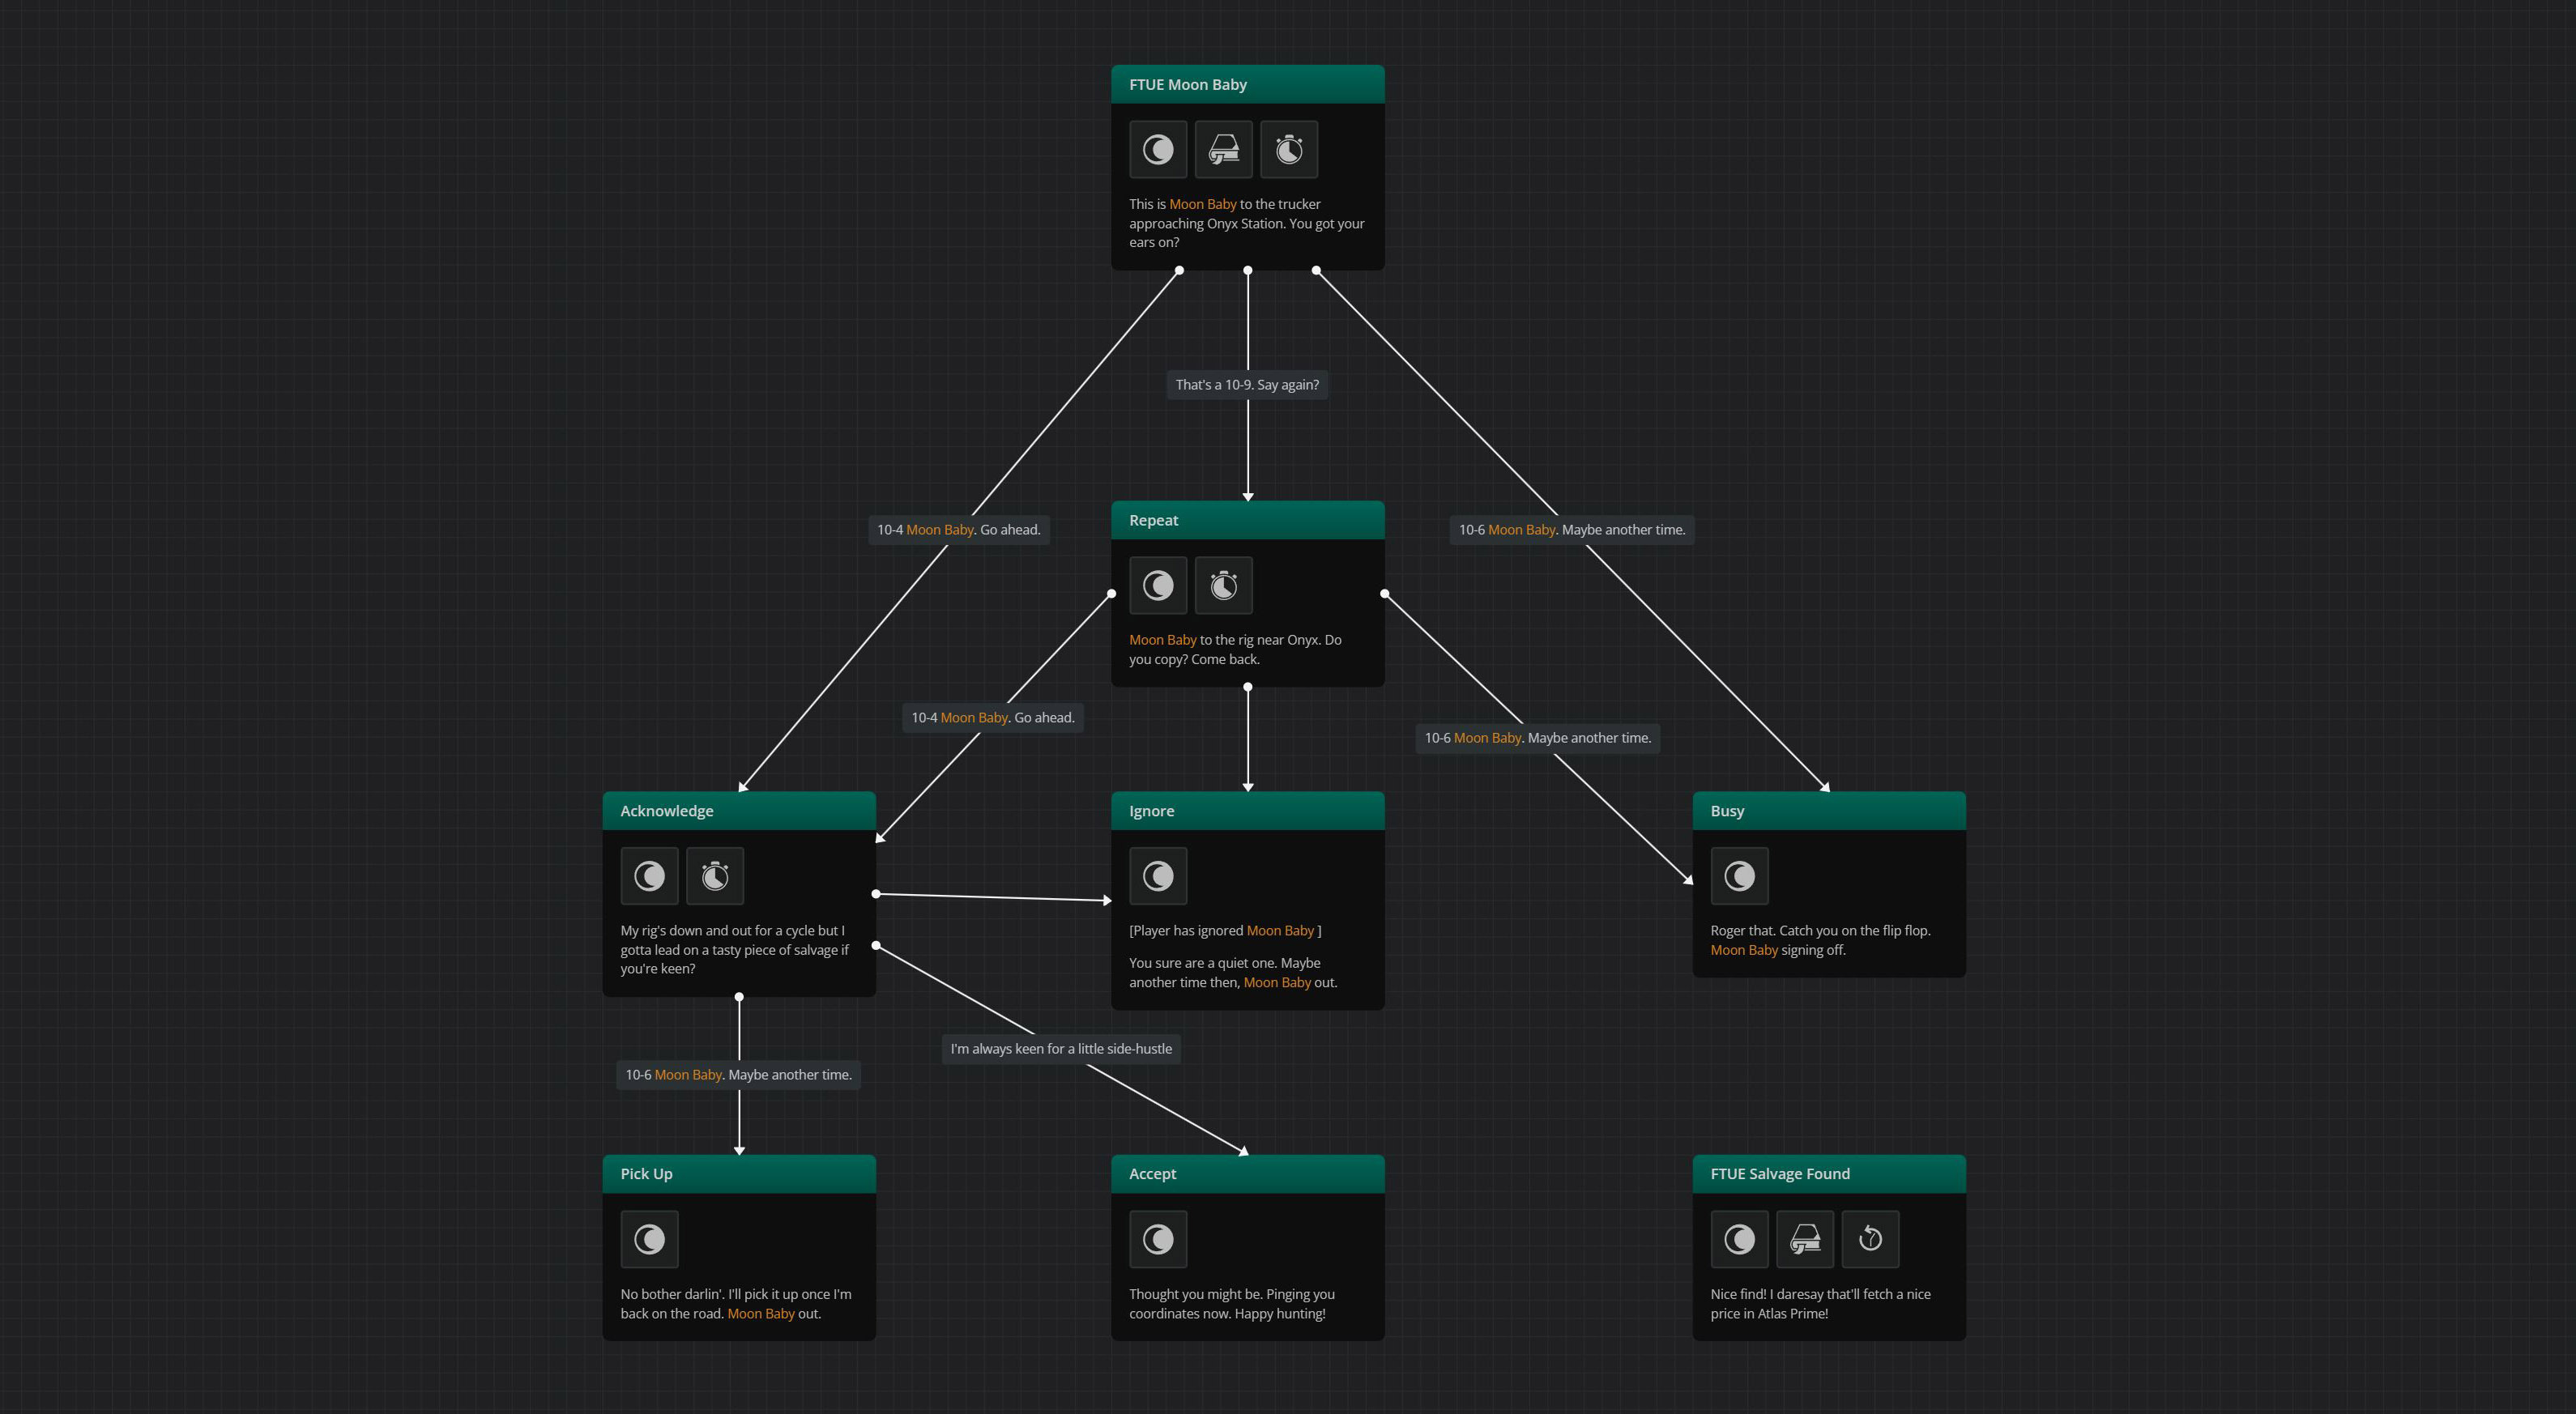Click the "That's a 10-9. Say again?" edge label

click(1246, 384)
